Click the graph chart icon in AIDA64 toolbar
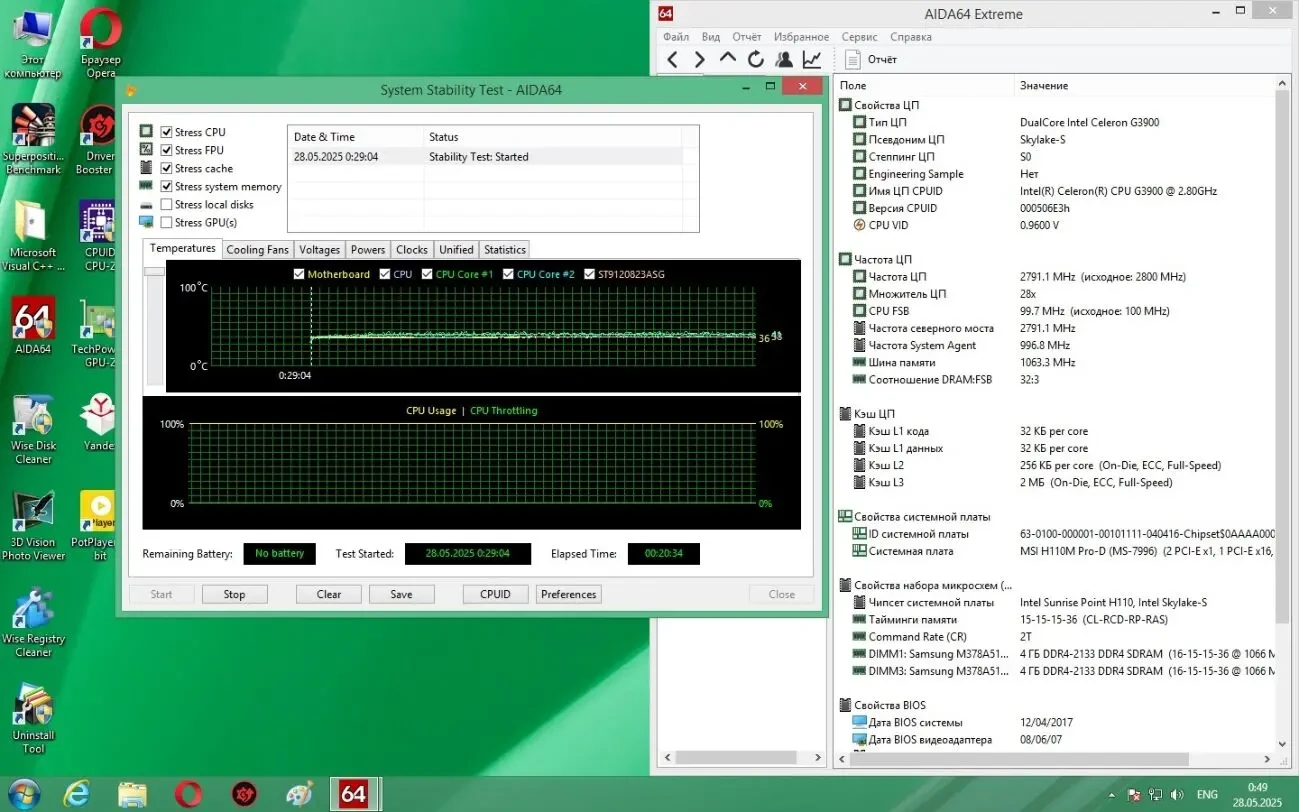Screen dimensions: 1299x812 (x=811, y=59)
